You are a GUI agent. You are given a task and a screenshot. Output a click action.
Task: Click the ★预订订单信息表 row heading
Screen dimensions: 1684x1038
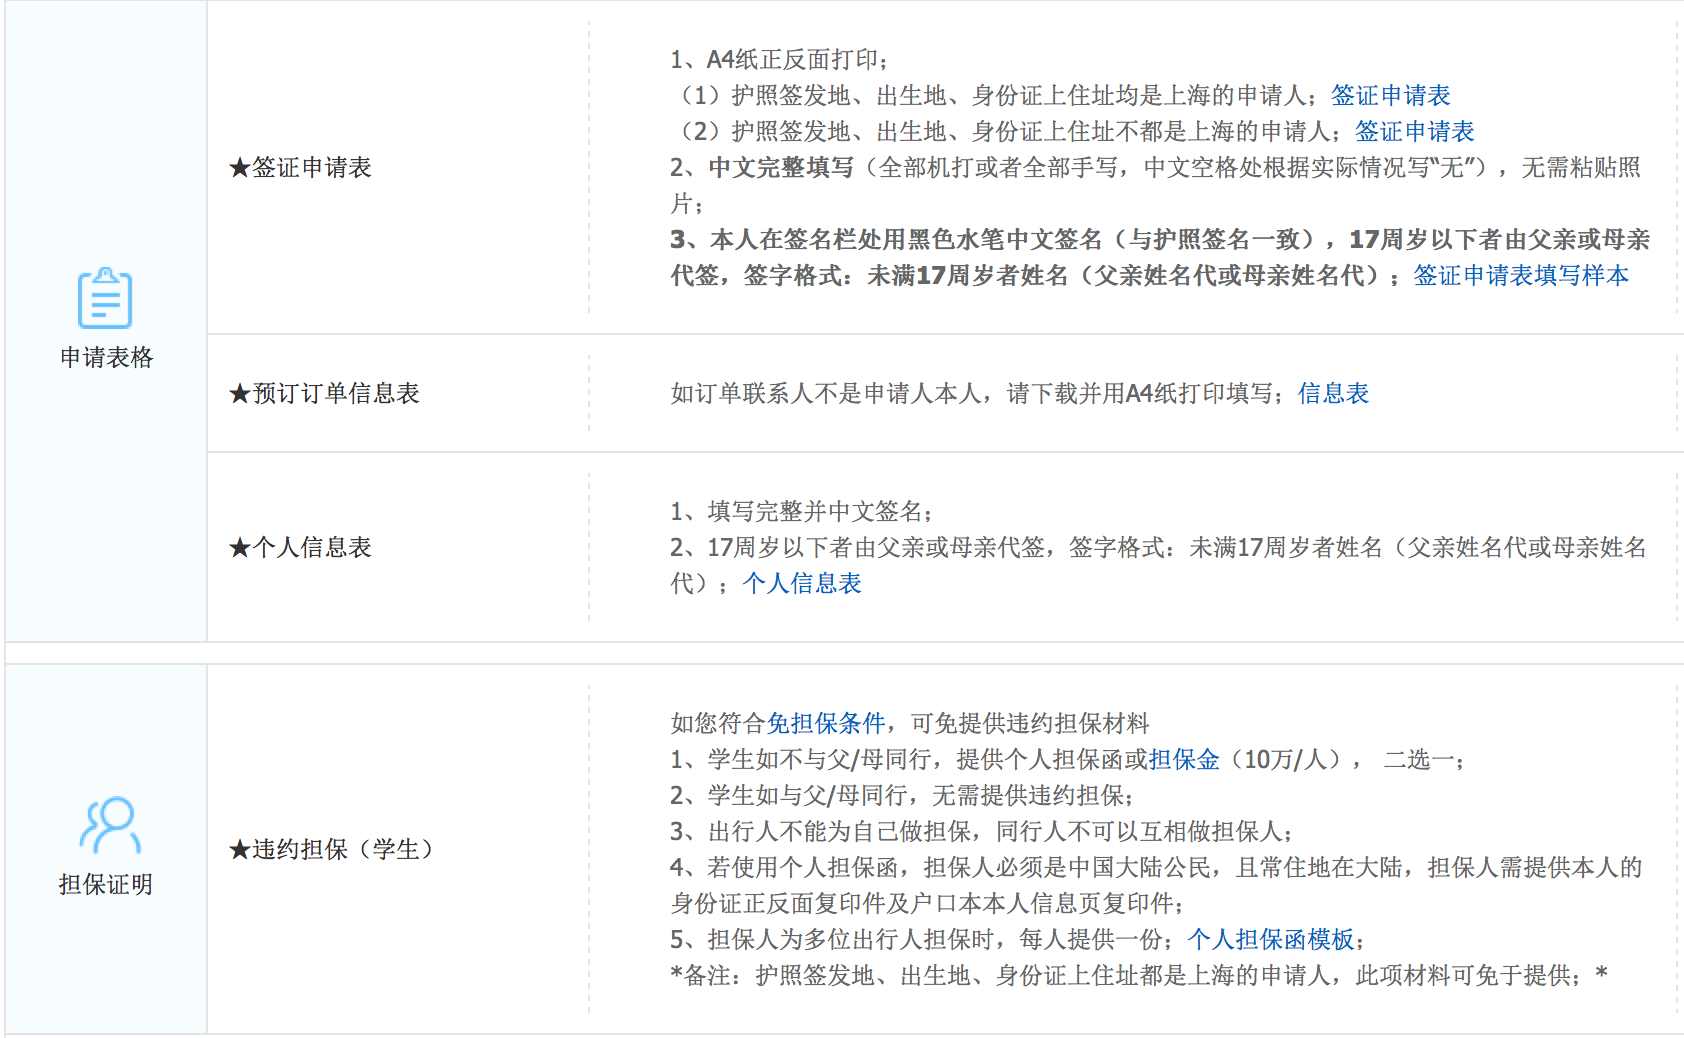(324, 393)
